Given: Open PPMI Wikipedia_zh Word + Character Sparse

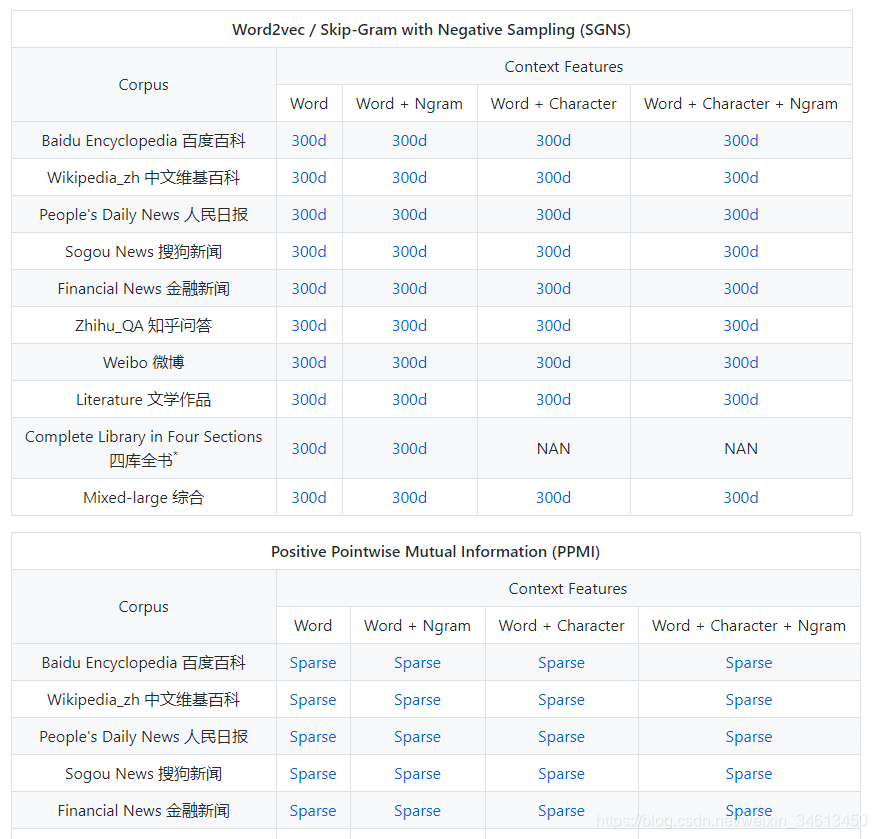Looking at the screenshot, I should click(562, 700).
